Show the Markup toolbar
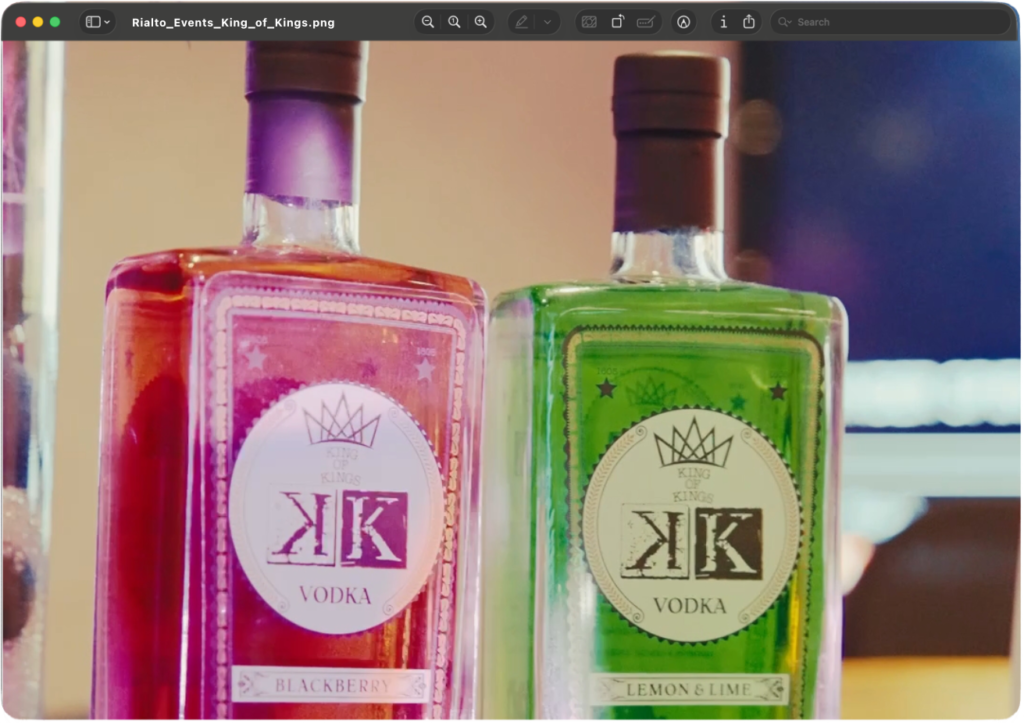The image size is (1024, 723). click(683, 22)
